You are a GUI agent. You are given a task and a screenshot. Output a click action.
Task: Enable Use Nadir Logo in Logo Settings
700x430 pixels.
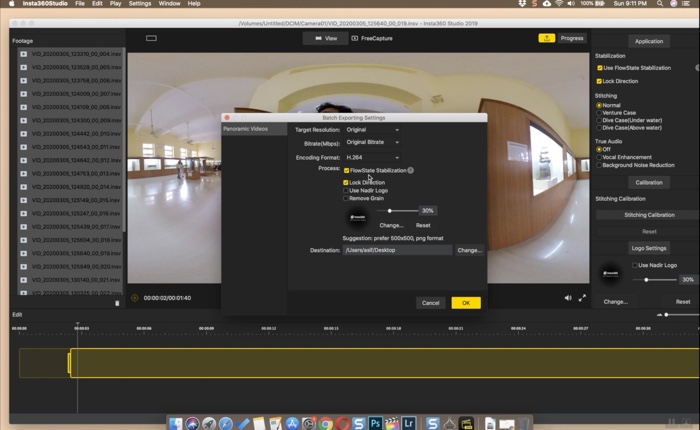pyautogui.click(x=634, y=265)
